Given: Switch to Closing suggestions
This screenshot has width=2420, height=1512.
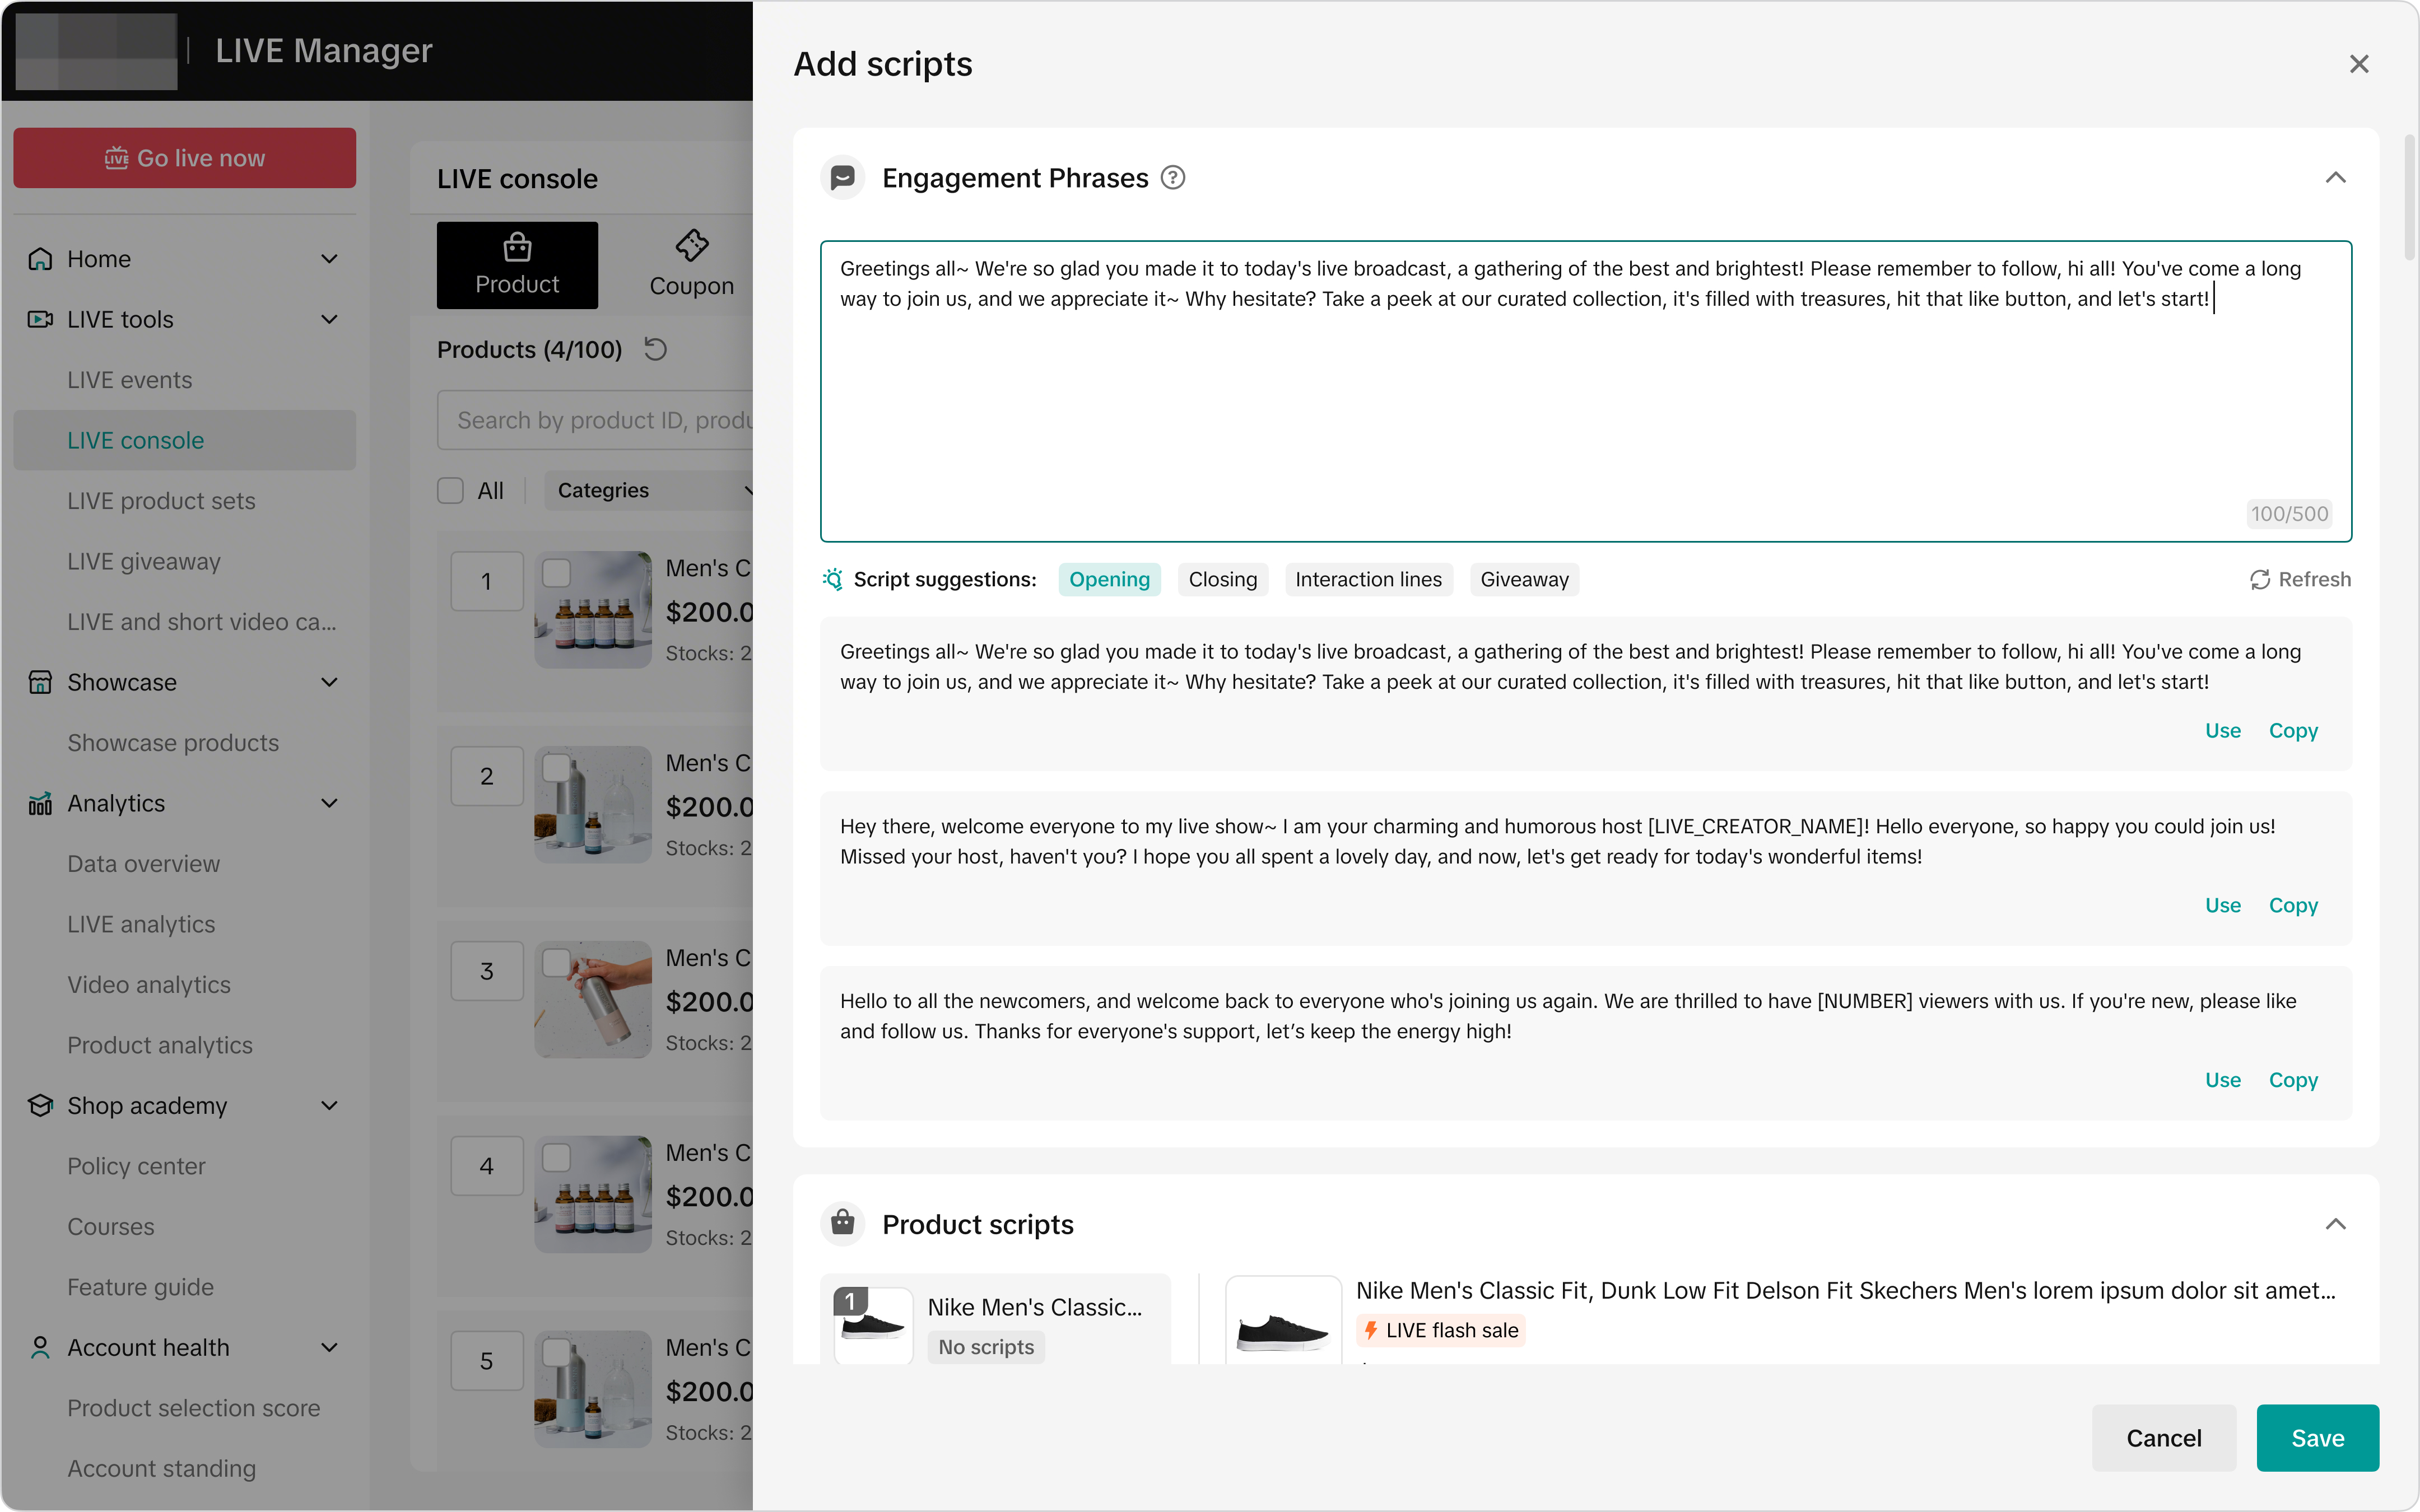Looking at the screenshot, I should point(1222,579).
